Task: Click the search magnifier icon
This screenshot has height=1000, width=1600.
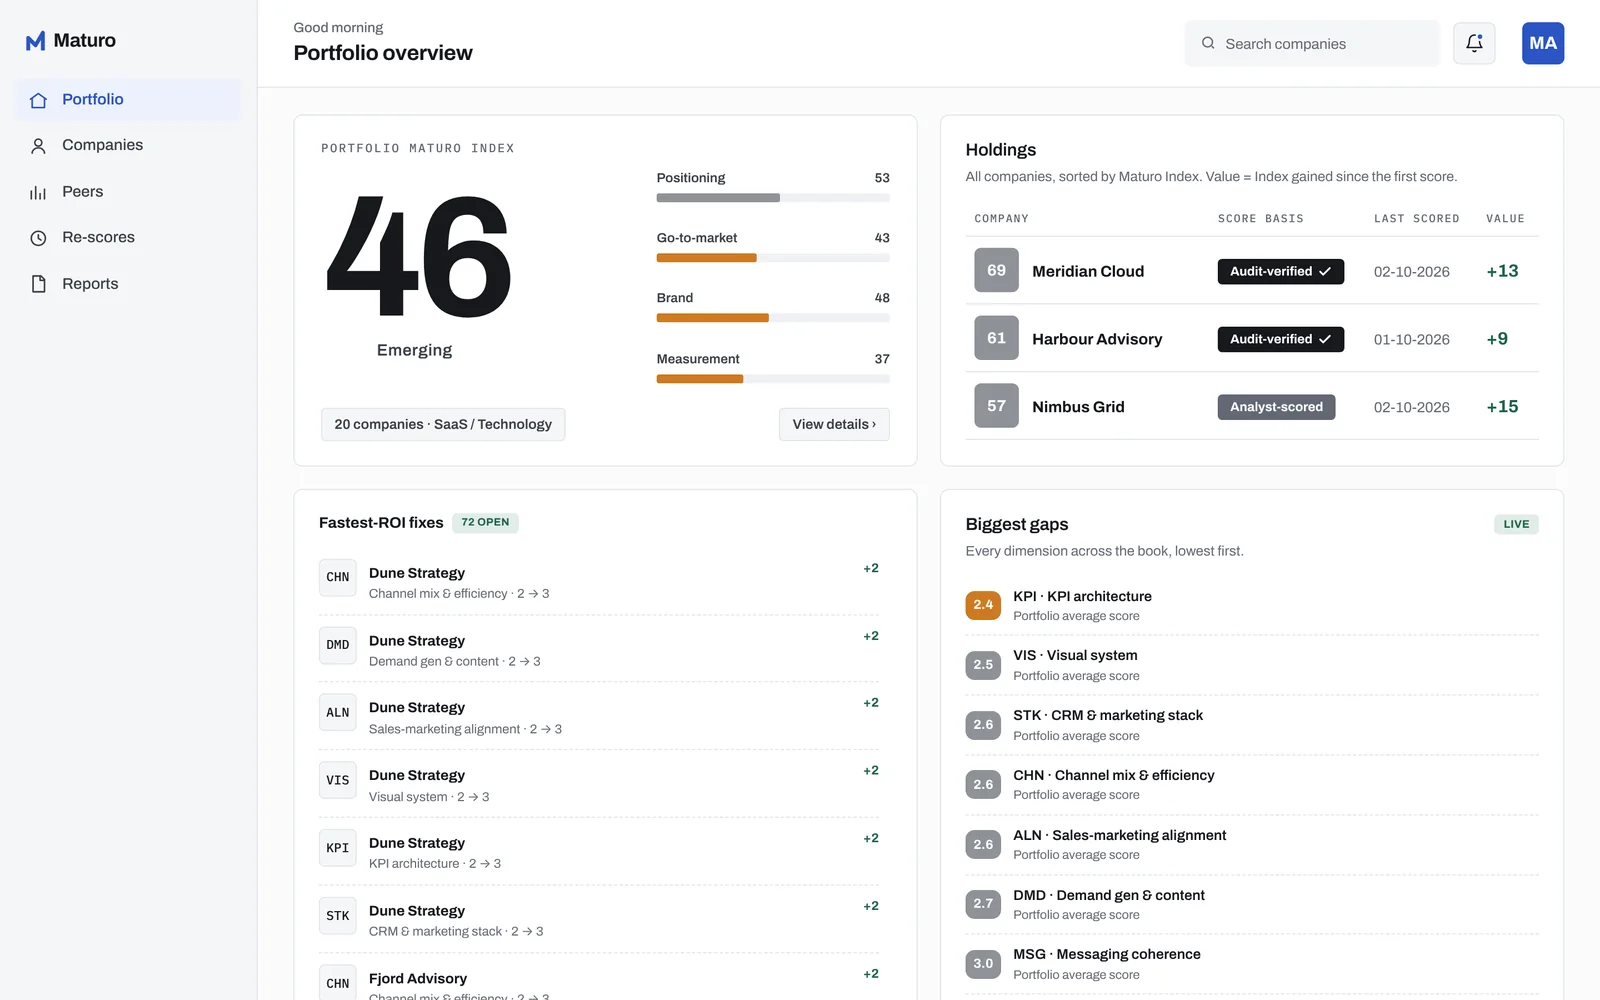Action: pos(1208,43)
